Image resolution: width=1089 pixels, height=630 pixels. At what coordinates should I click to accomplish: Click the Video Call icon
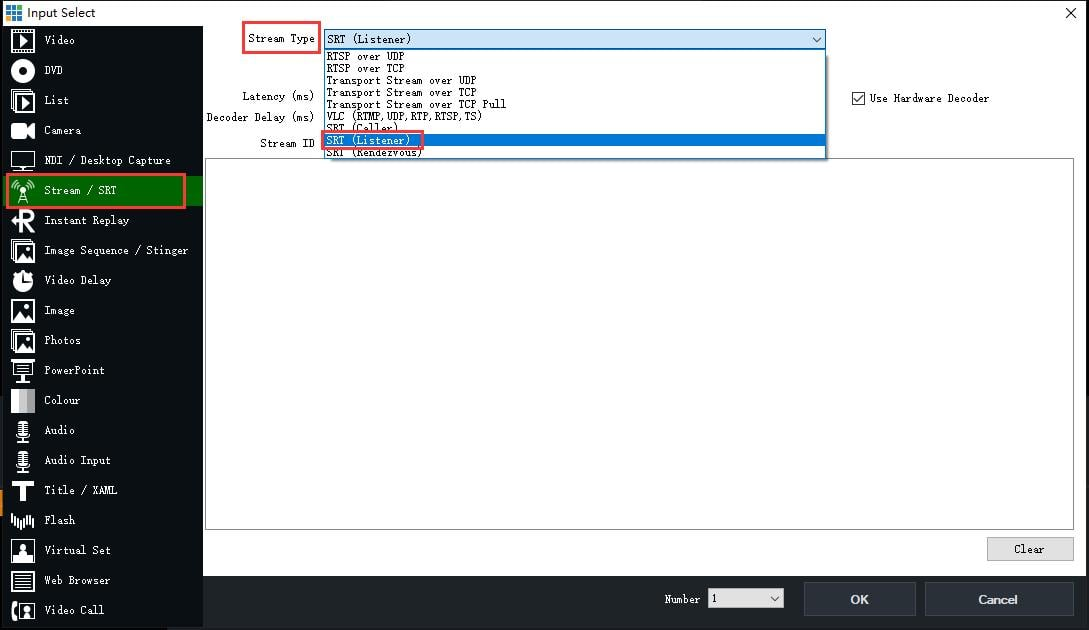(23, 610)
